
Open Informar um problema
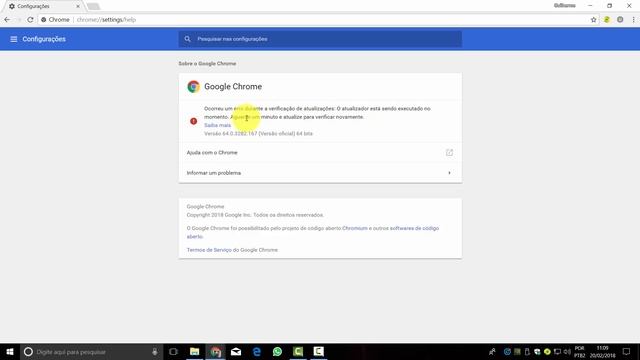click(320, 173)
